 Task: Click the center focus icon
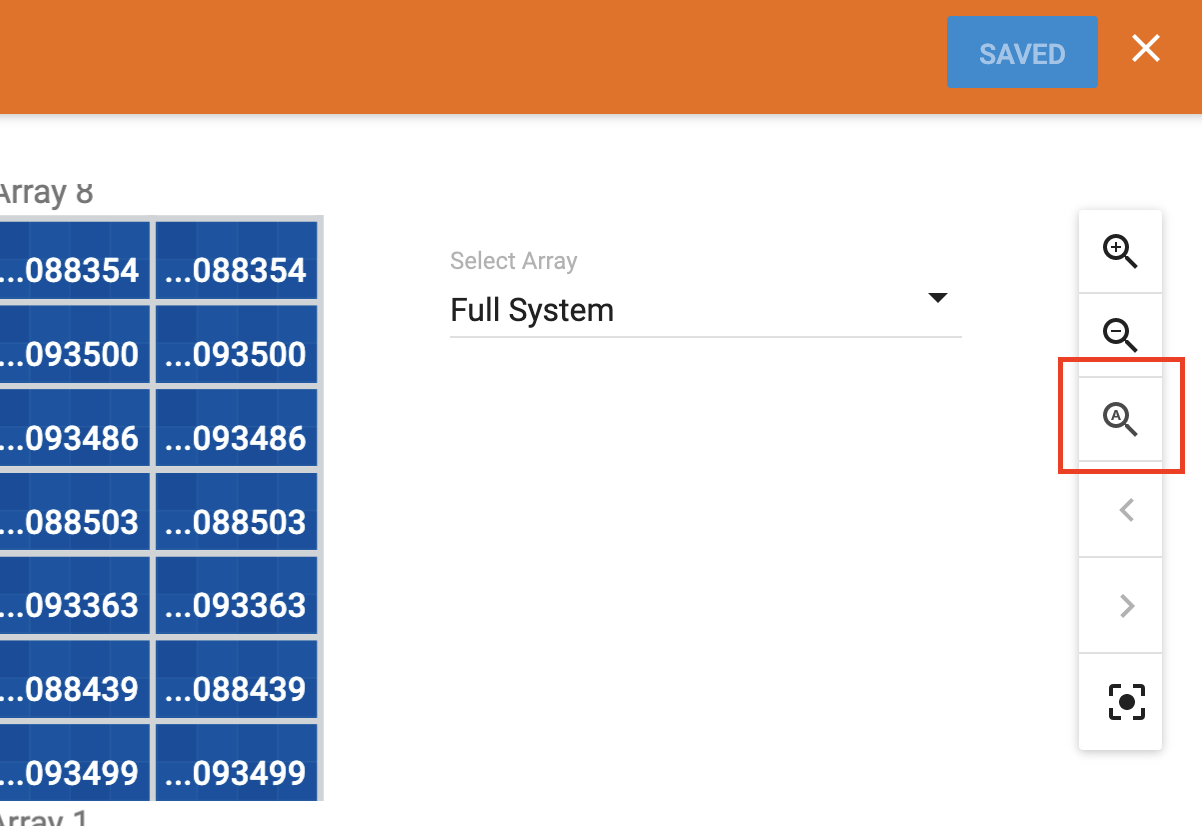(1128, 701)
